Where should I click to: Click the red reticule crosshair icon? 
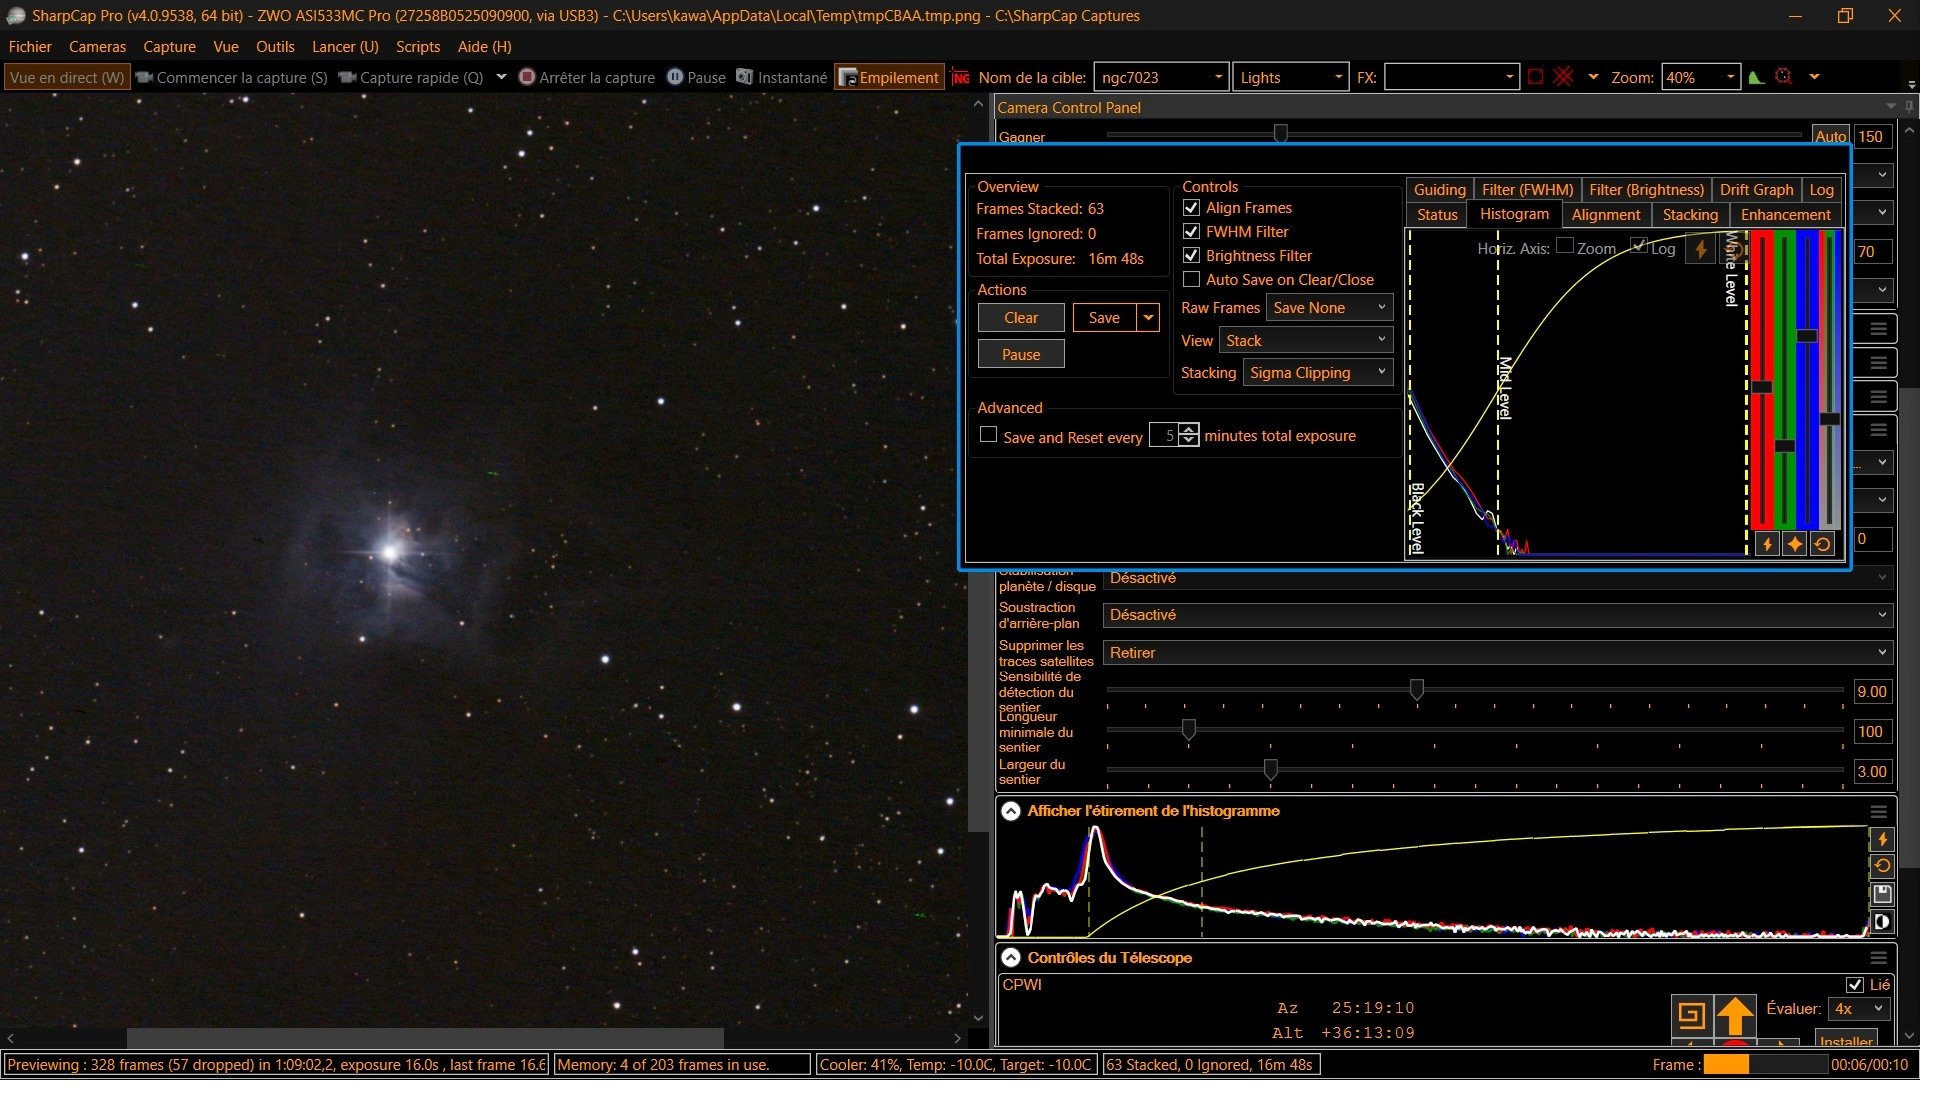1564,77
